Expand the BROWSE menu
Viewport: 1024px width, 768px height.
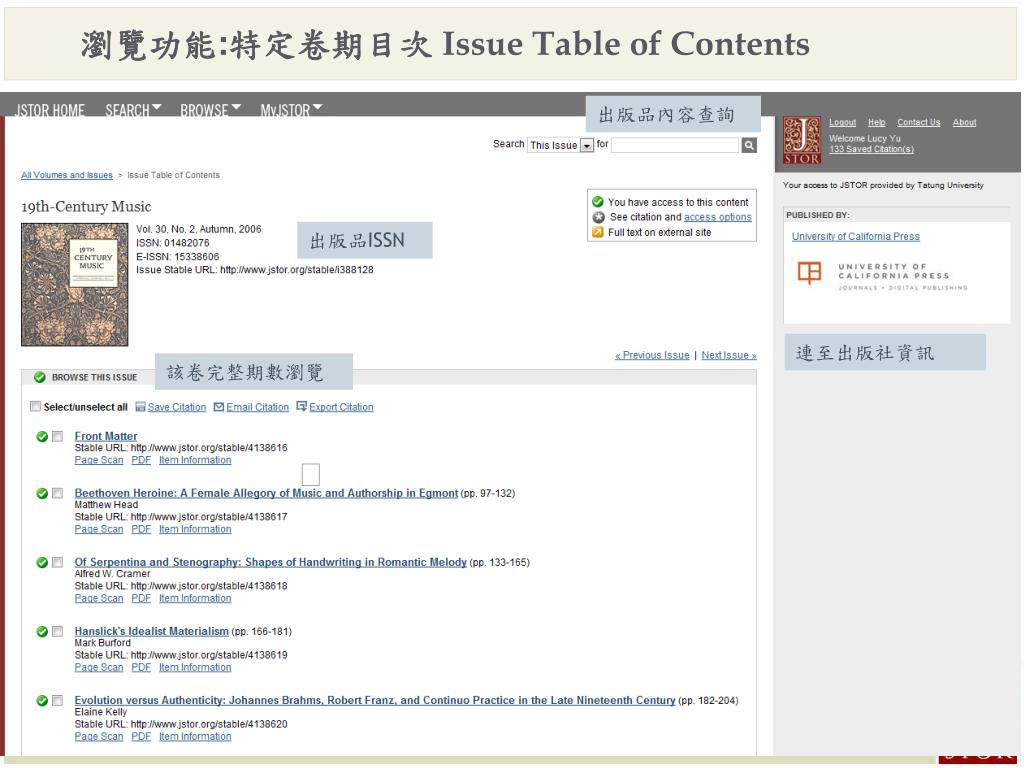coord(210,110)
